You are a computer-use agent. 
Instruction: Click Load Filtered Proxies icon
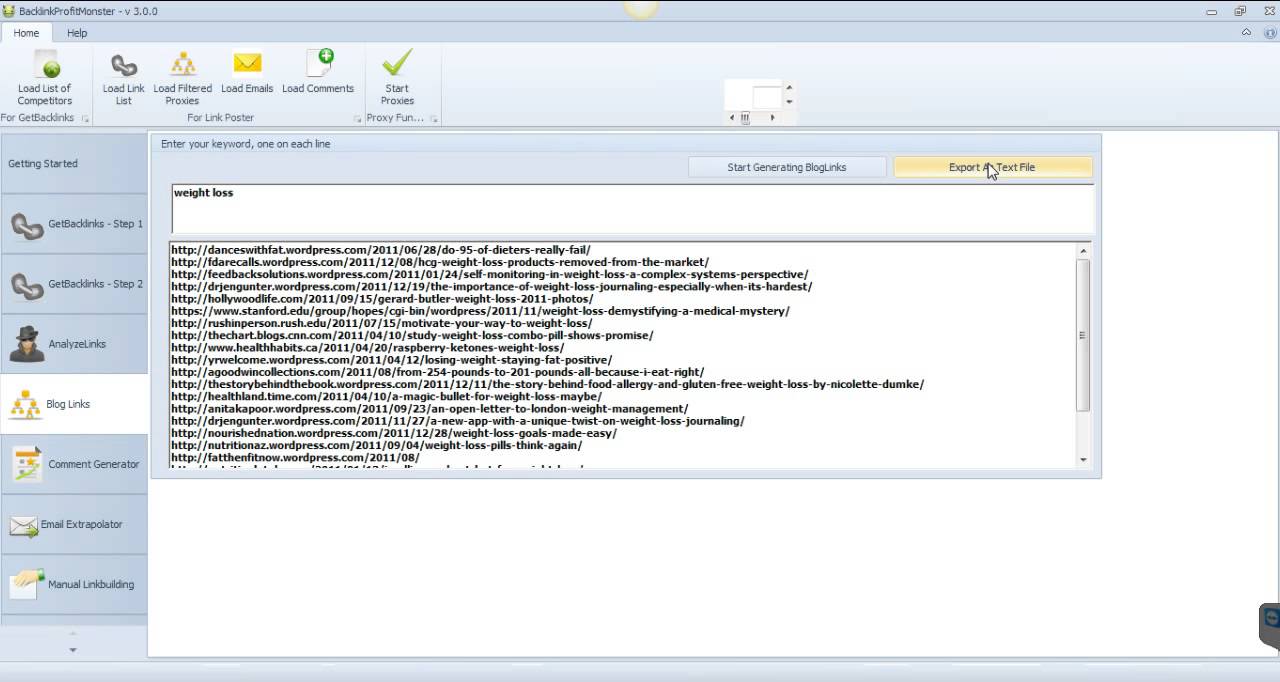tap(182, 64)
